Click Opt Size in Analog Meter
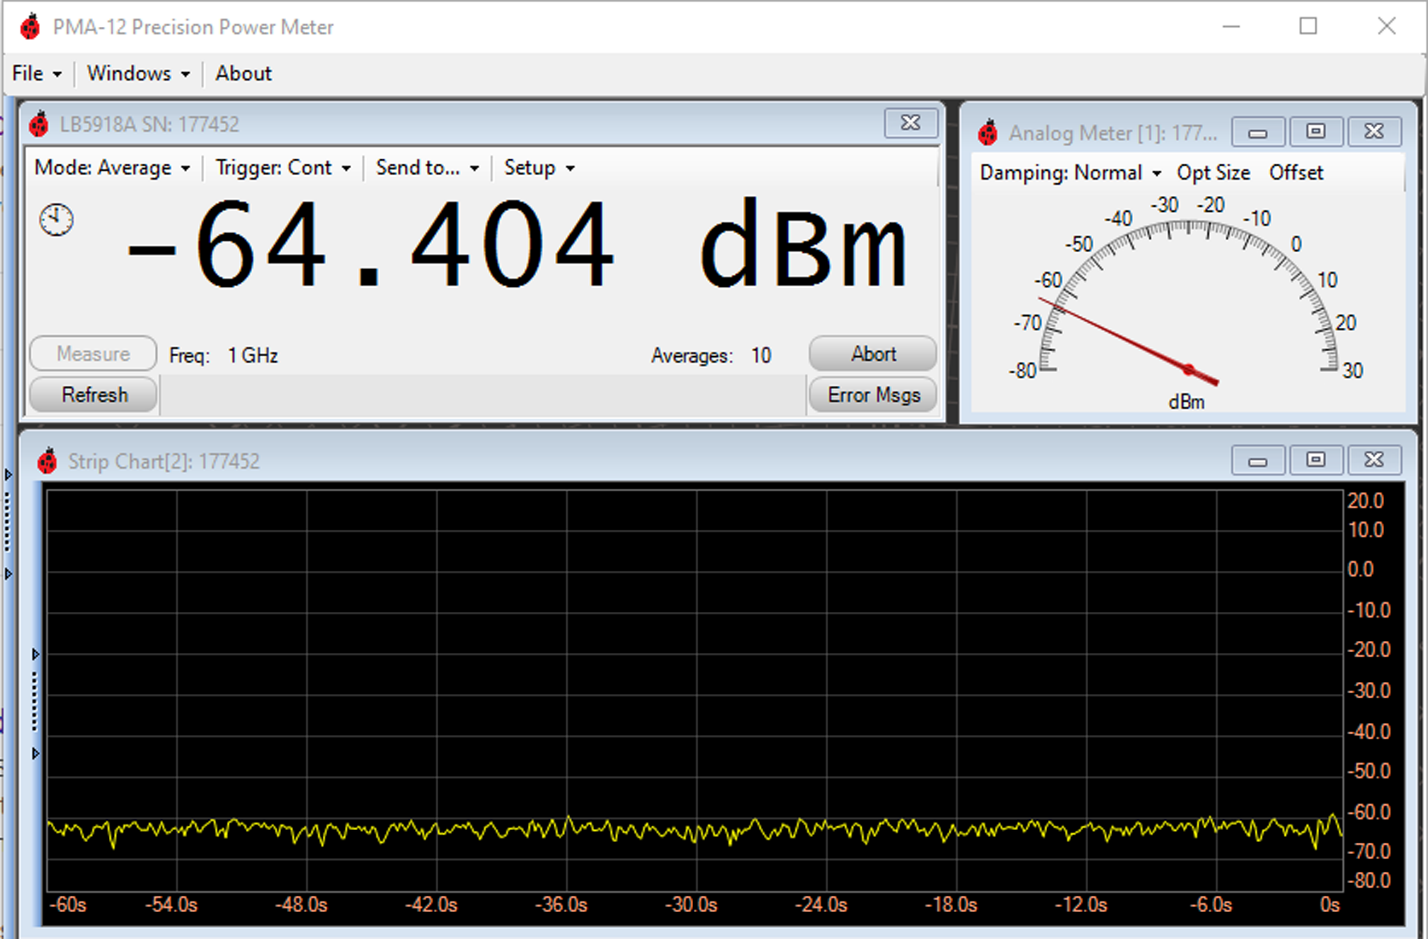 [1213, 172]
